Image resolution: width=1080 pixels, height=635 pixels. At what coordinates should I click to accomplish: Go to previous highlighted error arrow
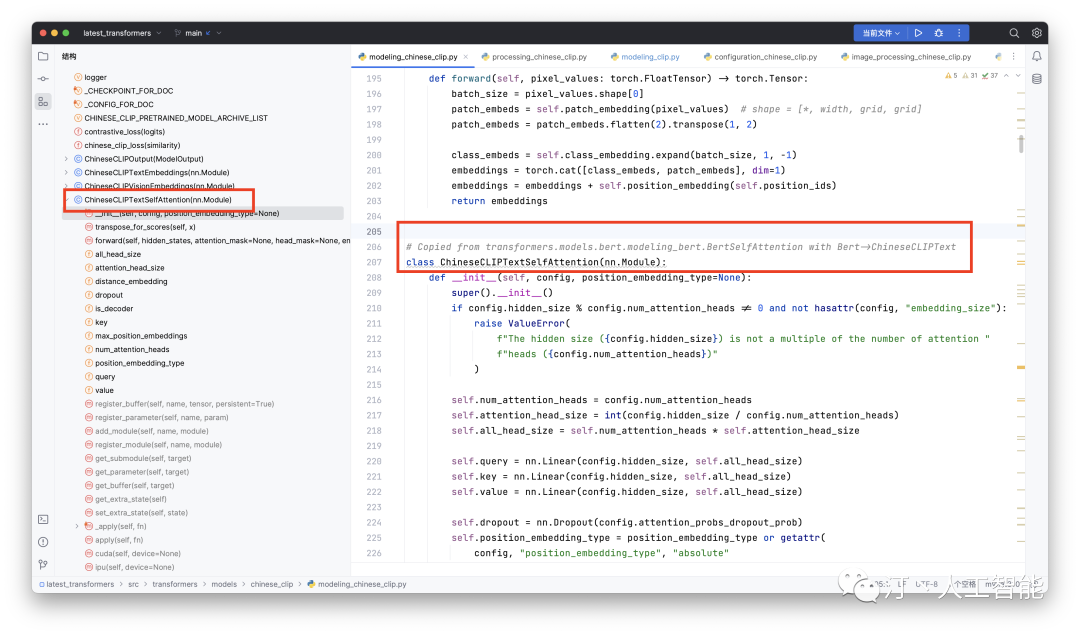1006,76
